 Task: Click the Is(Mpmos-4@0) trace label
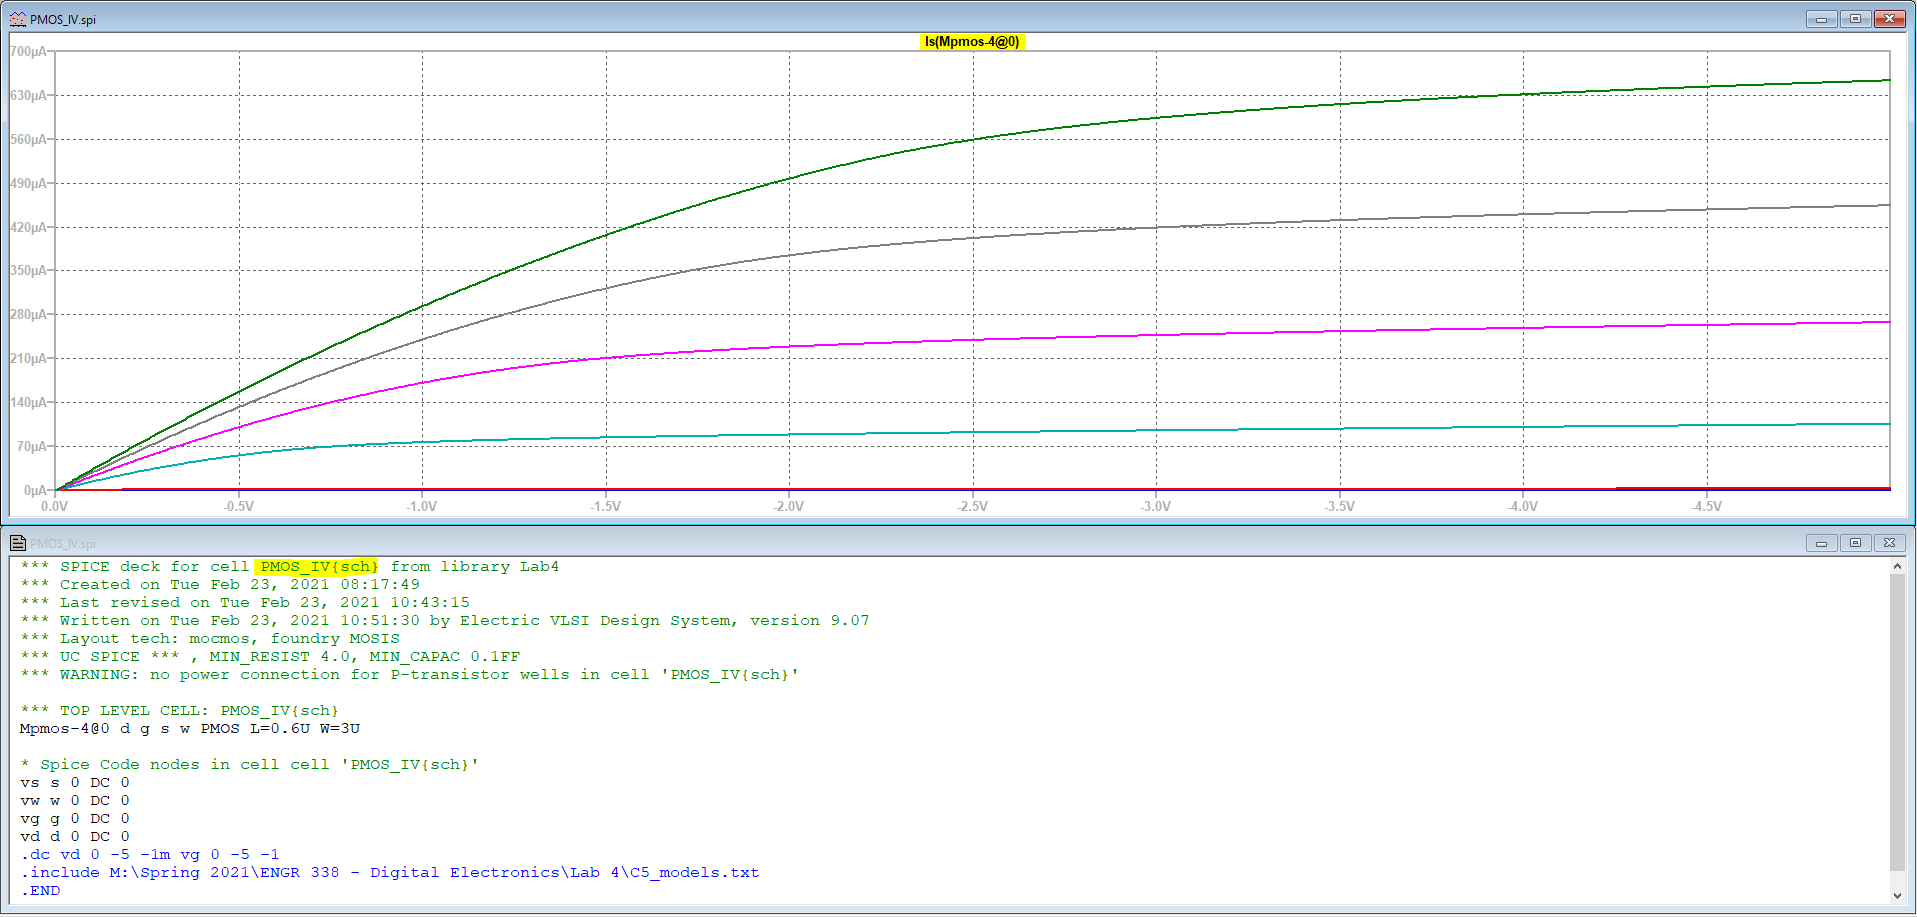pyautogui.click(x=971, y=42)
